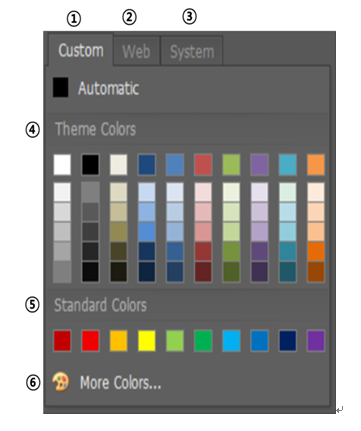Select the Custom tab
The image size is (361, 431).
[x=81, y=50]
